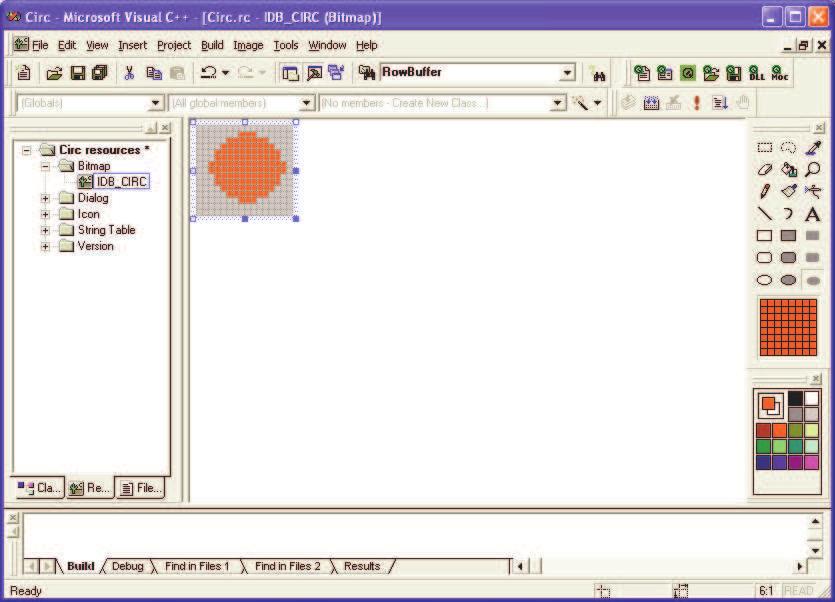Open the WizardBar actions dropdown arrow
The height and width of the screenshot is (602, 835).
(x=597, y=103)
